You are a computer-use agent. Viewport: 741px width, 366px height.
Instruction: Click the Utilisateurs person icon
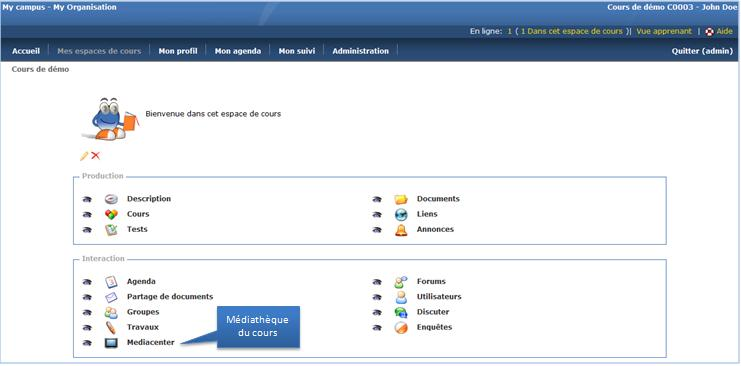click(x=401, y=297)
